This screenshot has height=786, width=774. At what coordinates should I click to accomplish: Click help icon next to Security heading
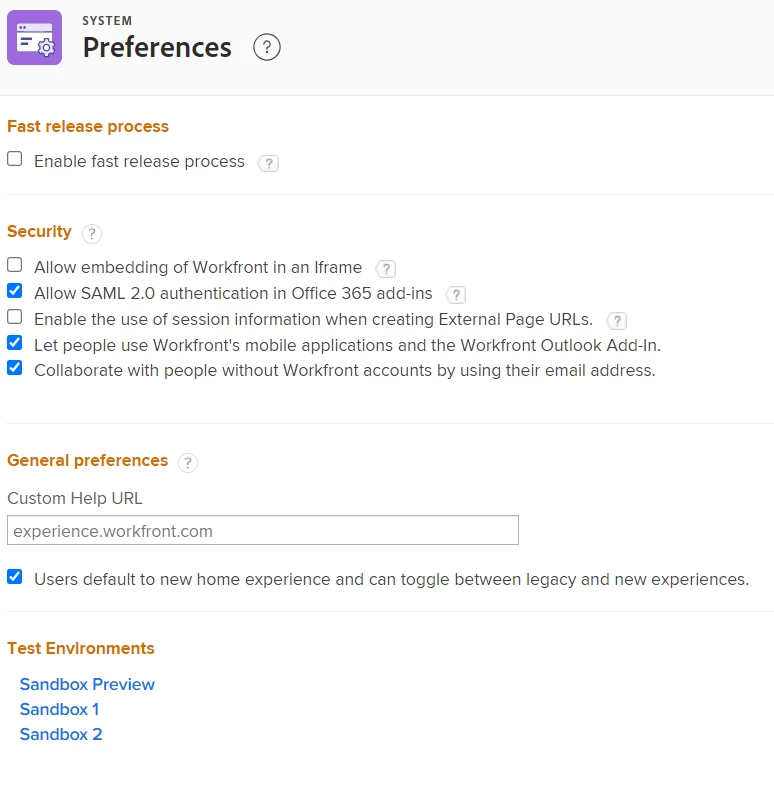tap(92, 234)
